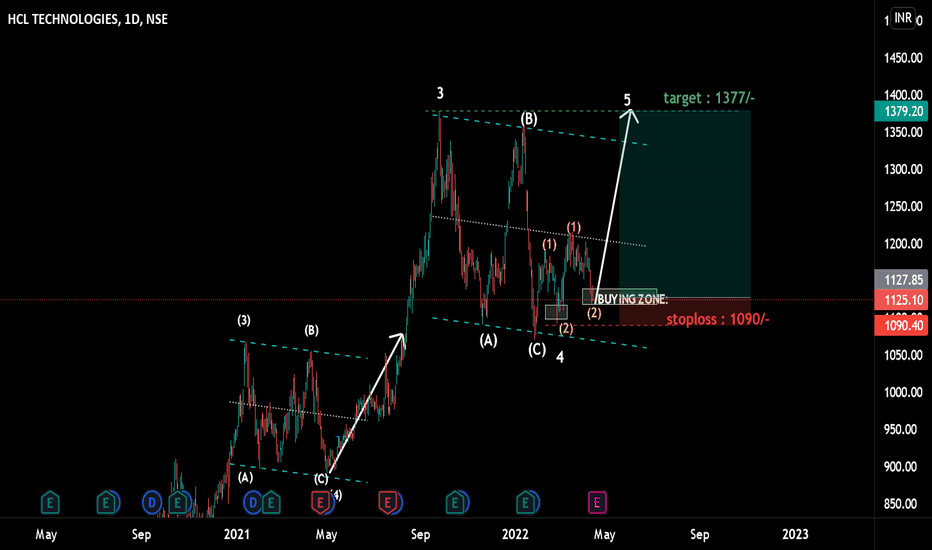Click the green target zone of the long position
Viewport: 932px width, 550px height.
coord(685,204)
